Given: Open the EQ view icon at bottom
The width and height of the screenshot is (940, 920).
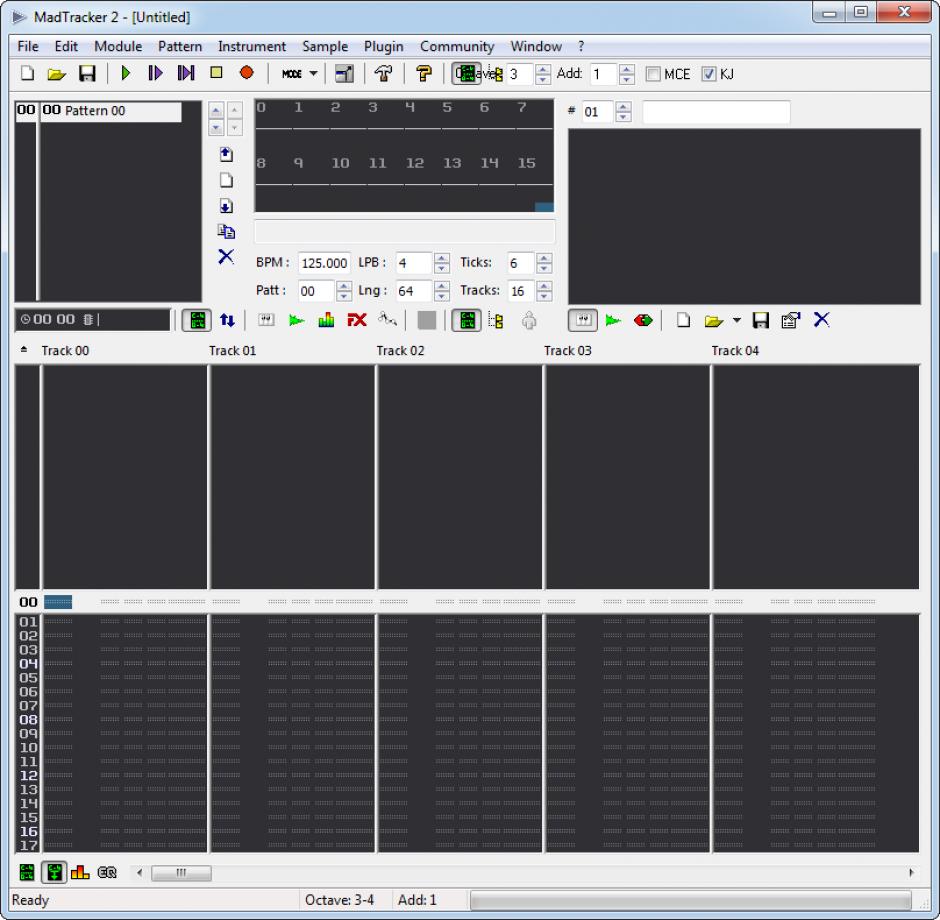Looking at the screenshot, I should (x=107, y=873).
